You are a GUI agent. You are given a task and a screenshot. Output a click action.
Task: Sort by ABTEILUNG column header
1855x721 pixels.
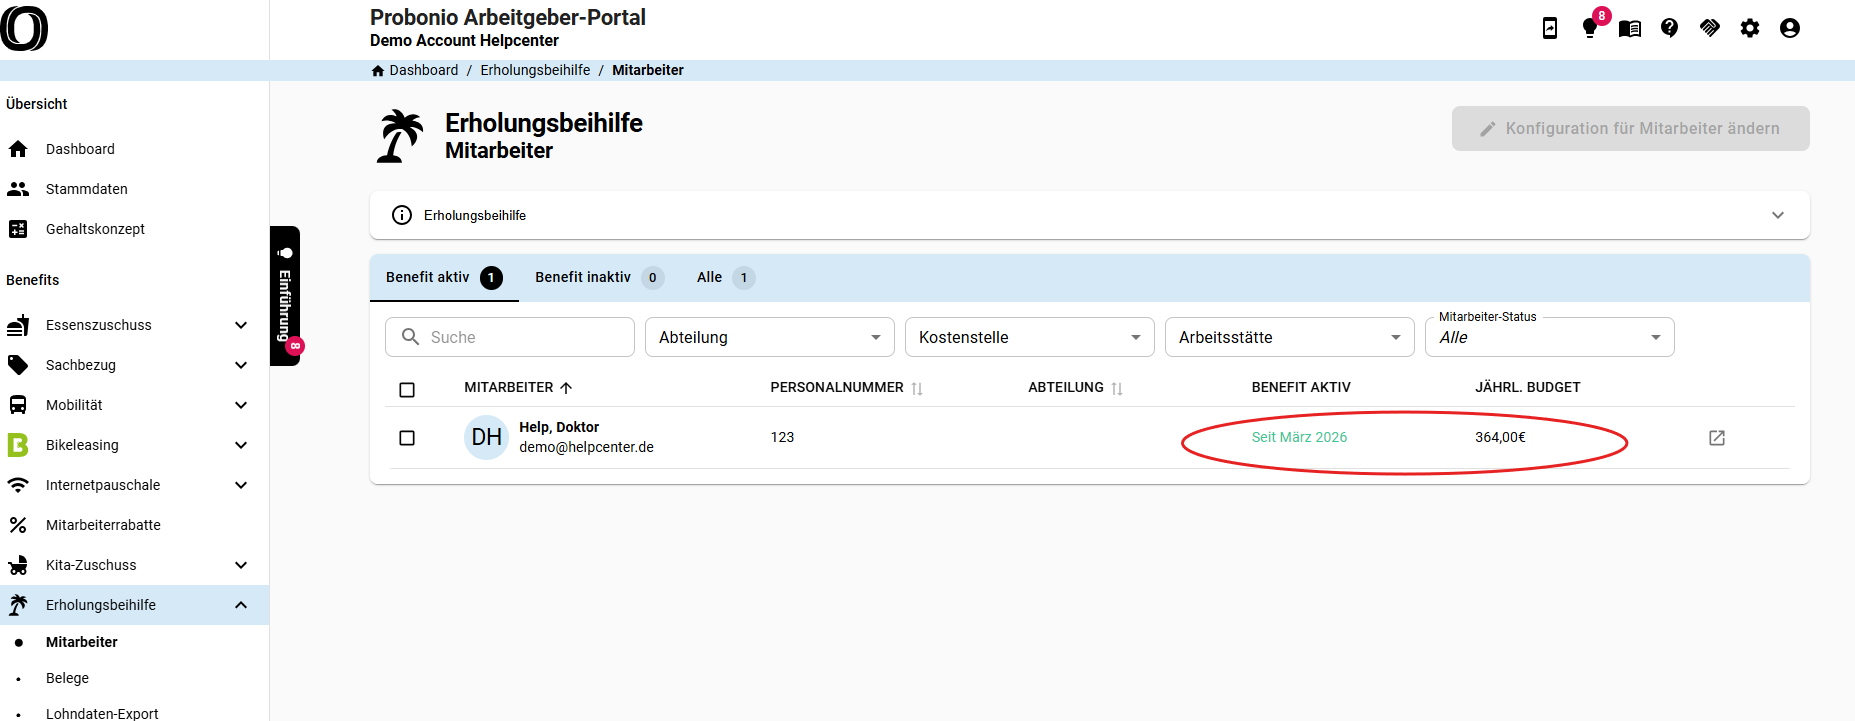1076,387
